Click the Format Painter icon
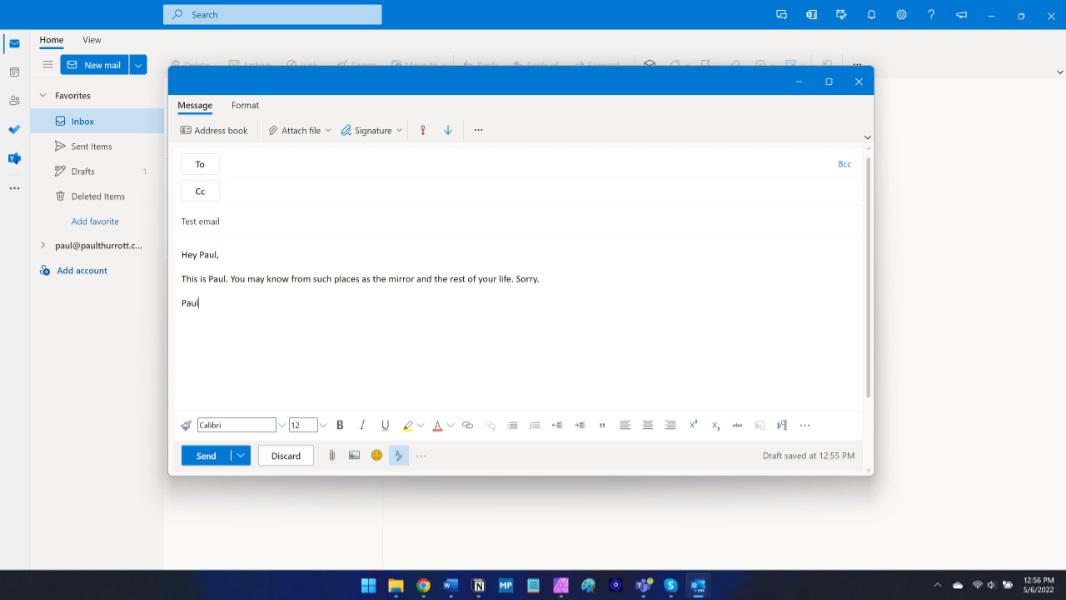 tap(186, 426)
